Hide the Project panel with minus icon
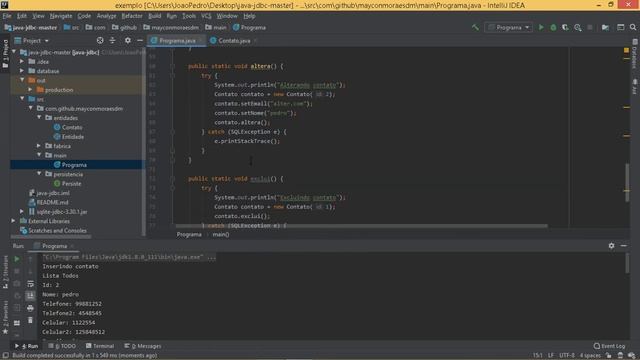This screenshot has width=640, height=360. (x=140, y=40)
